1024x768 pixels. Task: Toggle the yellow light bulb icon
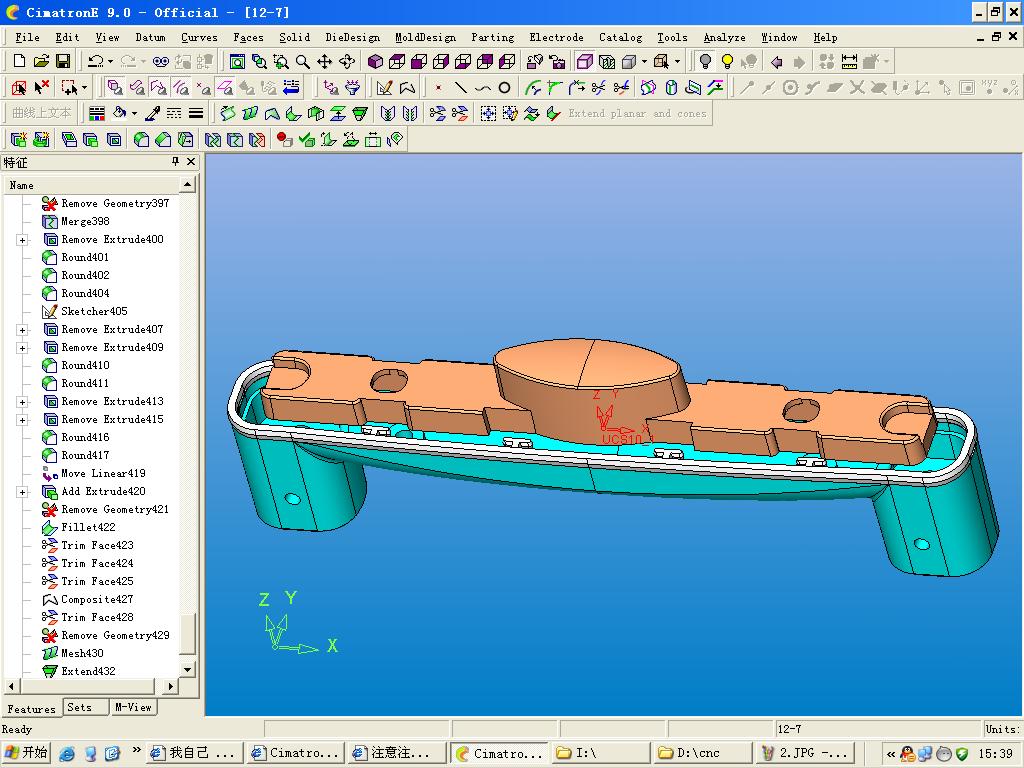click(727, 62)
